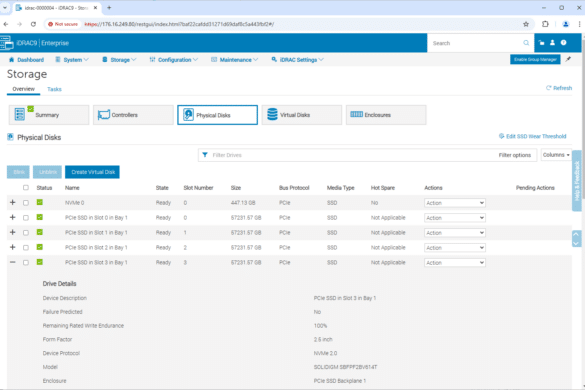Open Action dropdown for NVMe 0

pos(455,203)
